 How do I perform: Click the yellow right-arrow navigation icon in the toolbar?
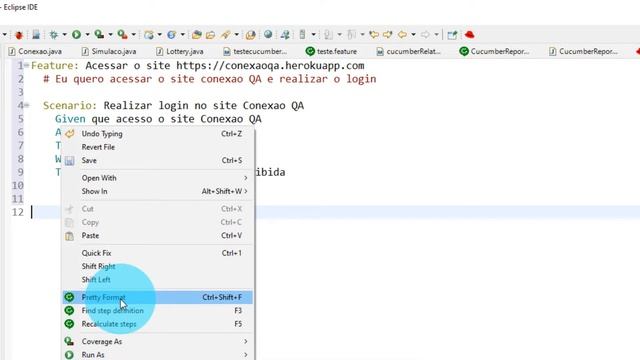coord(388,35)
